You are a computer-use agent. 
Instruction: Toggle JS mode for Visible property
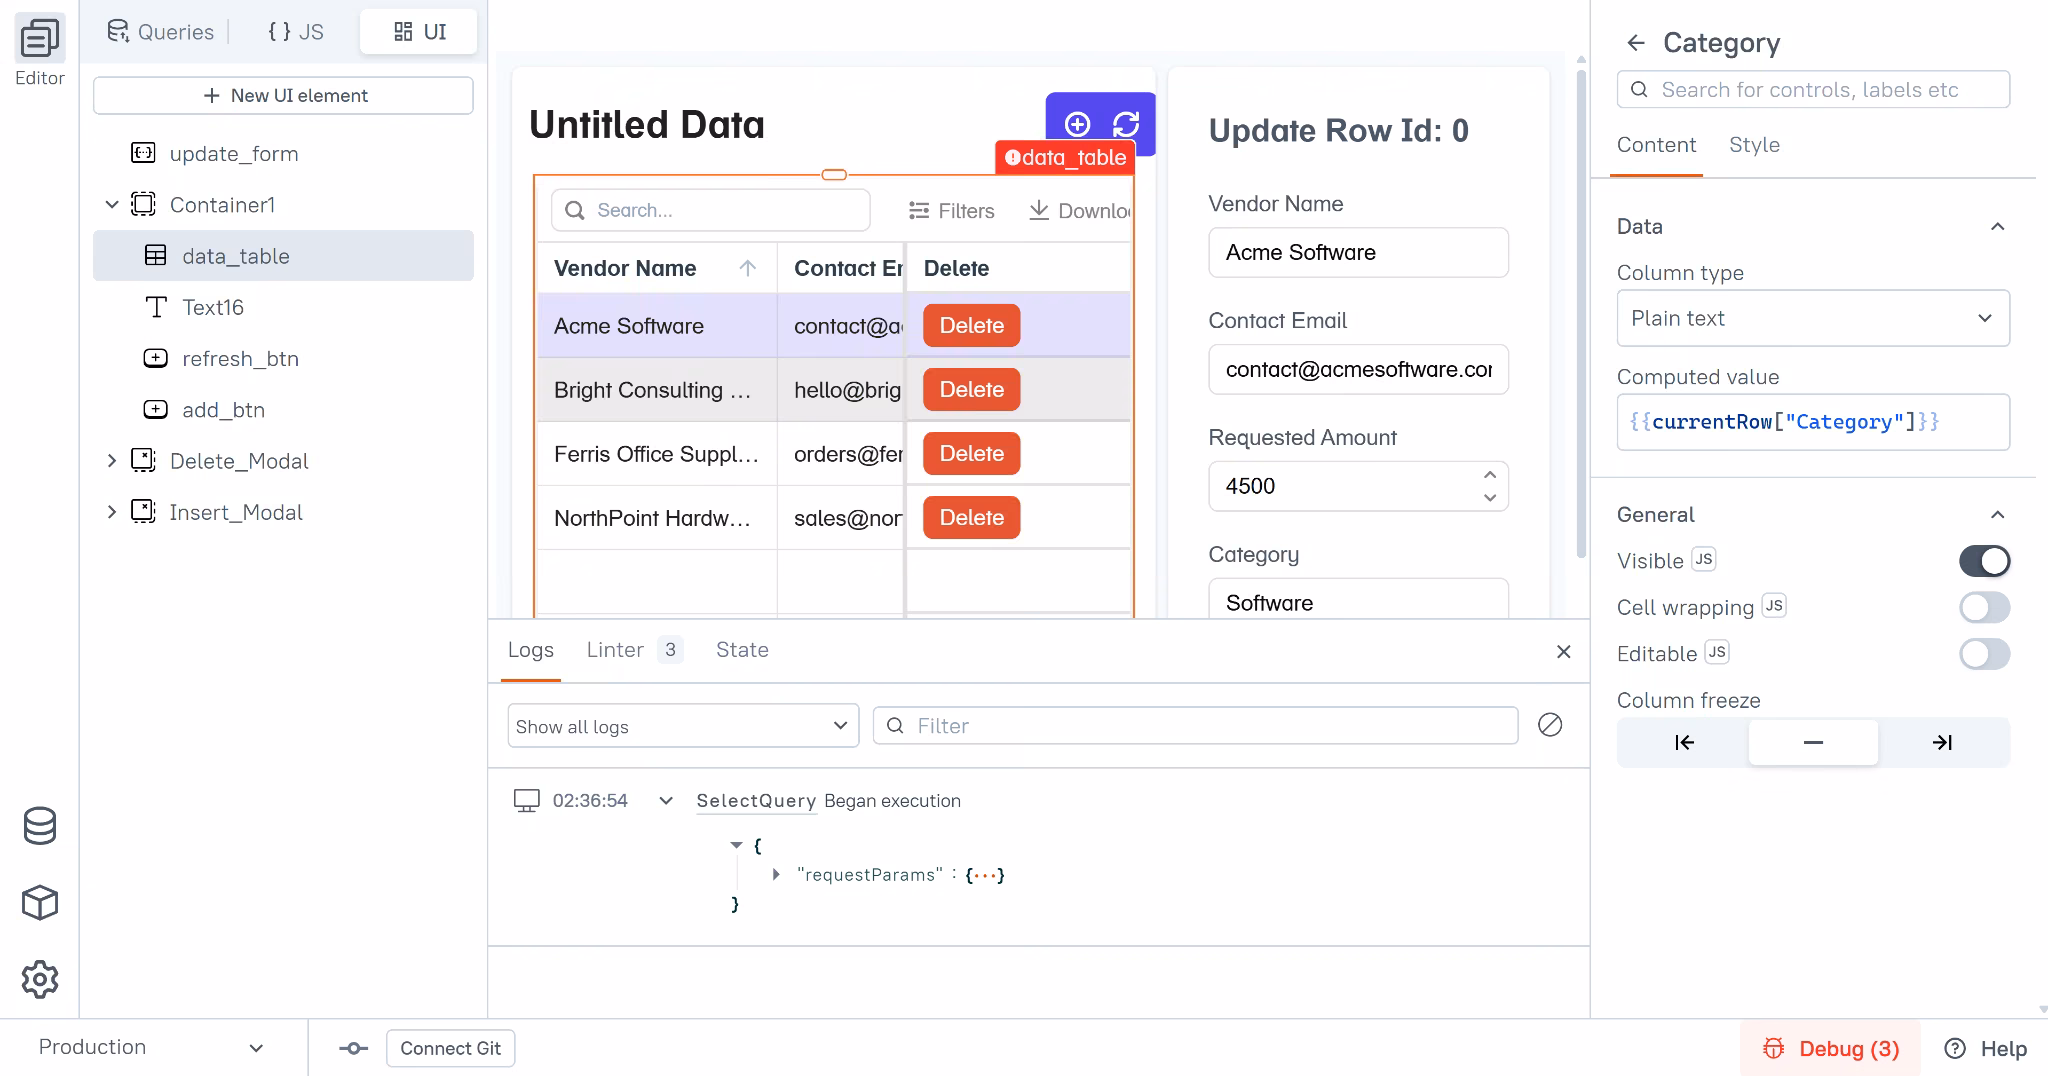(x=1704, y=560)
